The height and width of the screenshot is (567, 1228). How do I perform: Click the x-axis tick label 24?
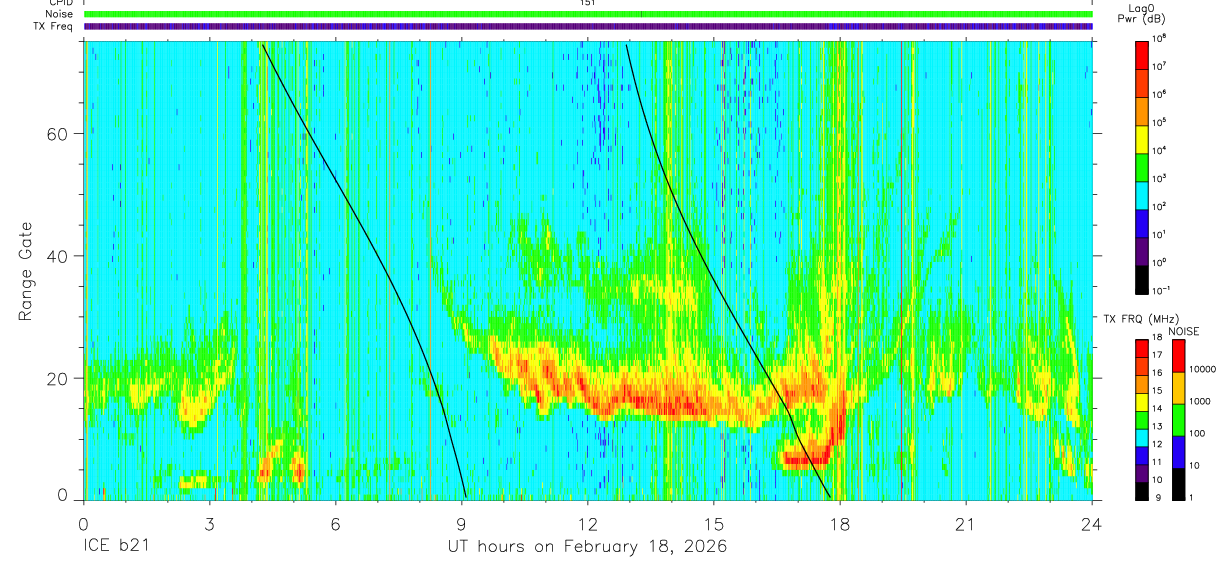[x=1092, y=524]
